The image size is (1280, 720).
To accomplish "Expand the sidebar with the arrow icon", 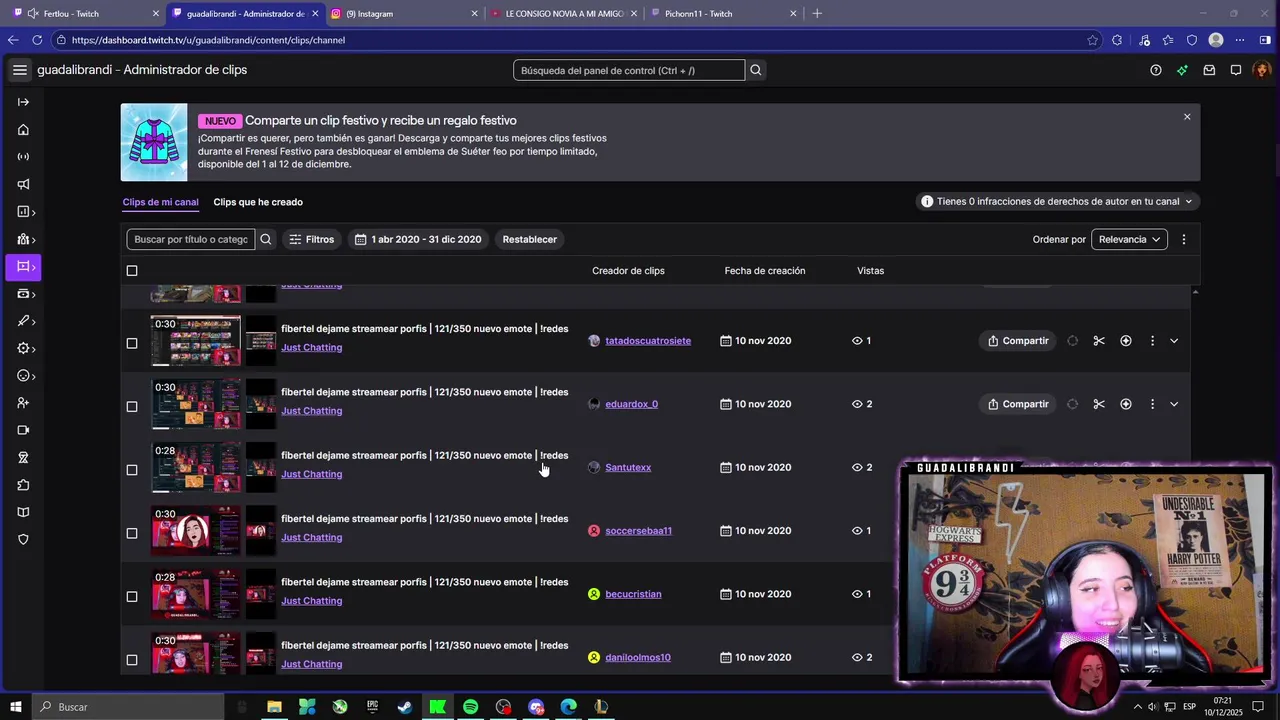I will 23,102.
